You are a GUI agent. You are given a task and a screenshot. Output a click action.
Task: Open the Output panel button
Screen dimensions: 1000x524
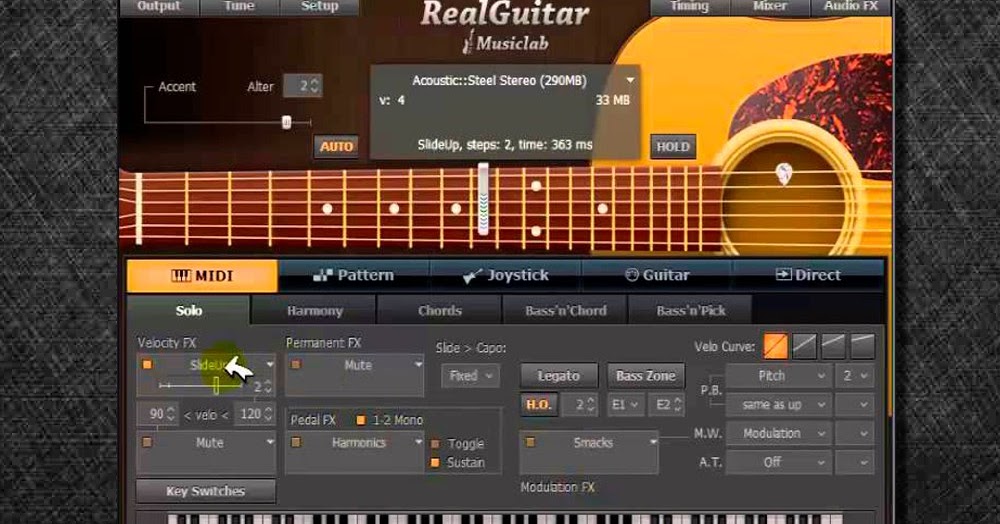coord(159,6)
